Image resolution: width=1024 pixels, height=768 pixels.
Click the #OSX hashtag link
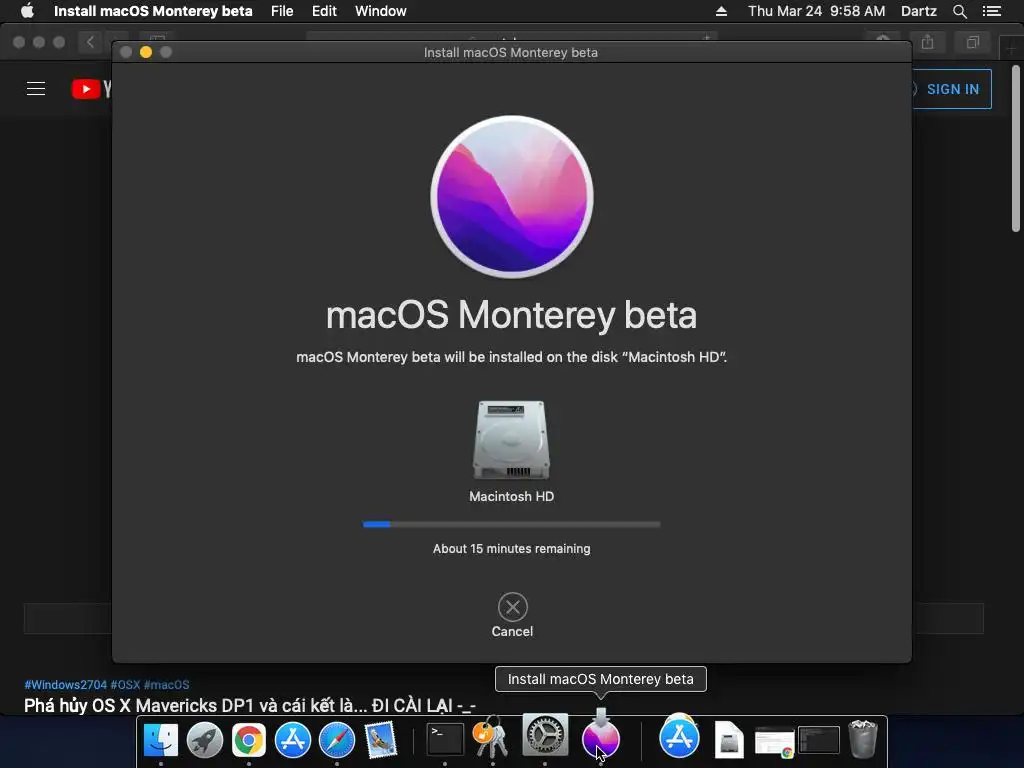click(x=125, y=684)
